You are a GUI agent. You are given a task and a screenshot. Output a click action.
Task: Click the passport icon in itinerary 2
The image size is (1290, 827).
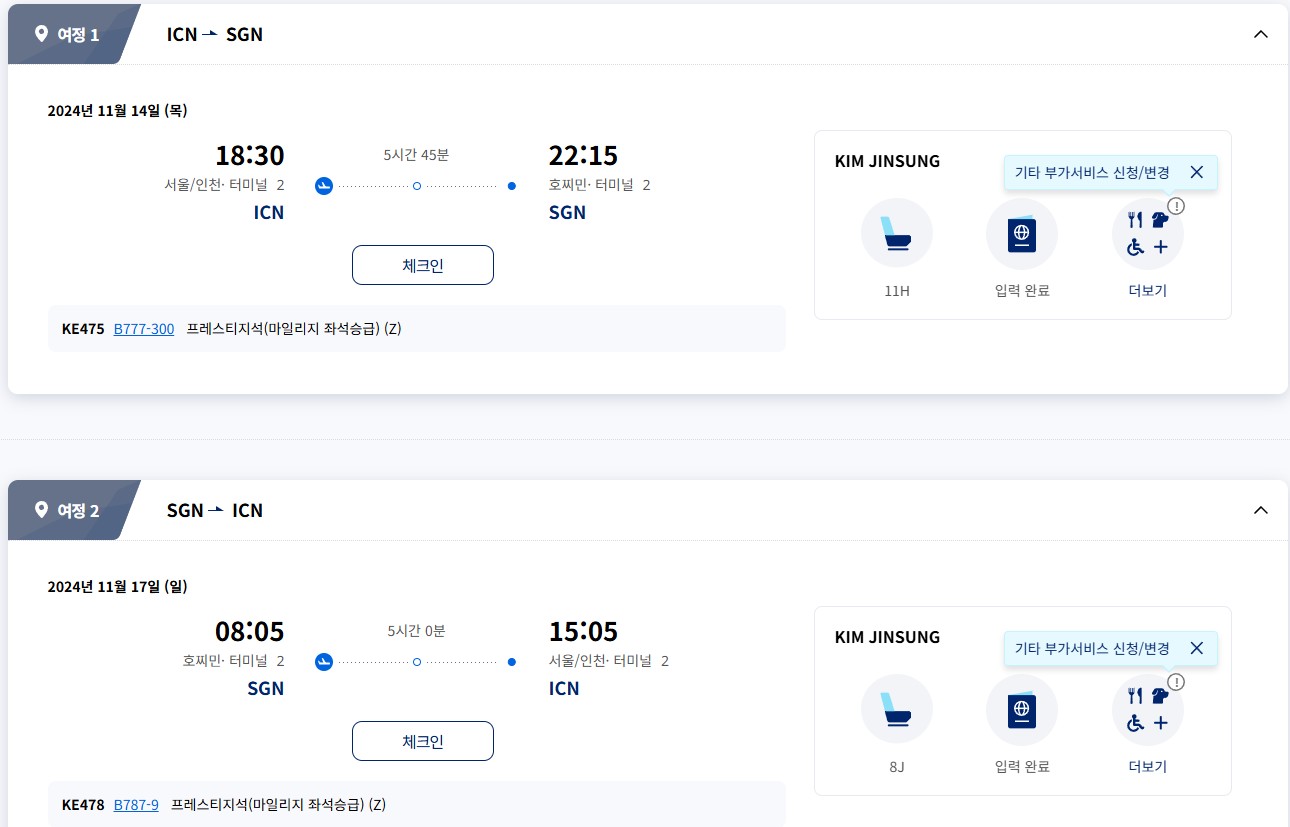(x=1022, y=710)
